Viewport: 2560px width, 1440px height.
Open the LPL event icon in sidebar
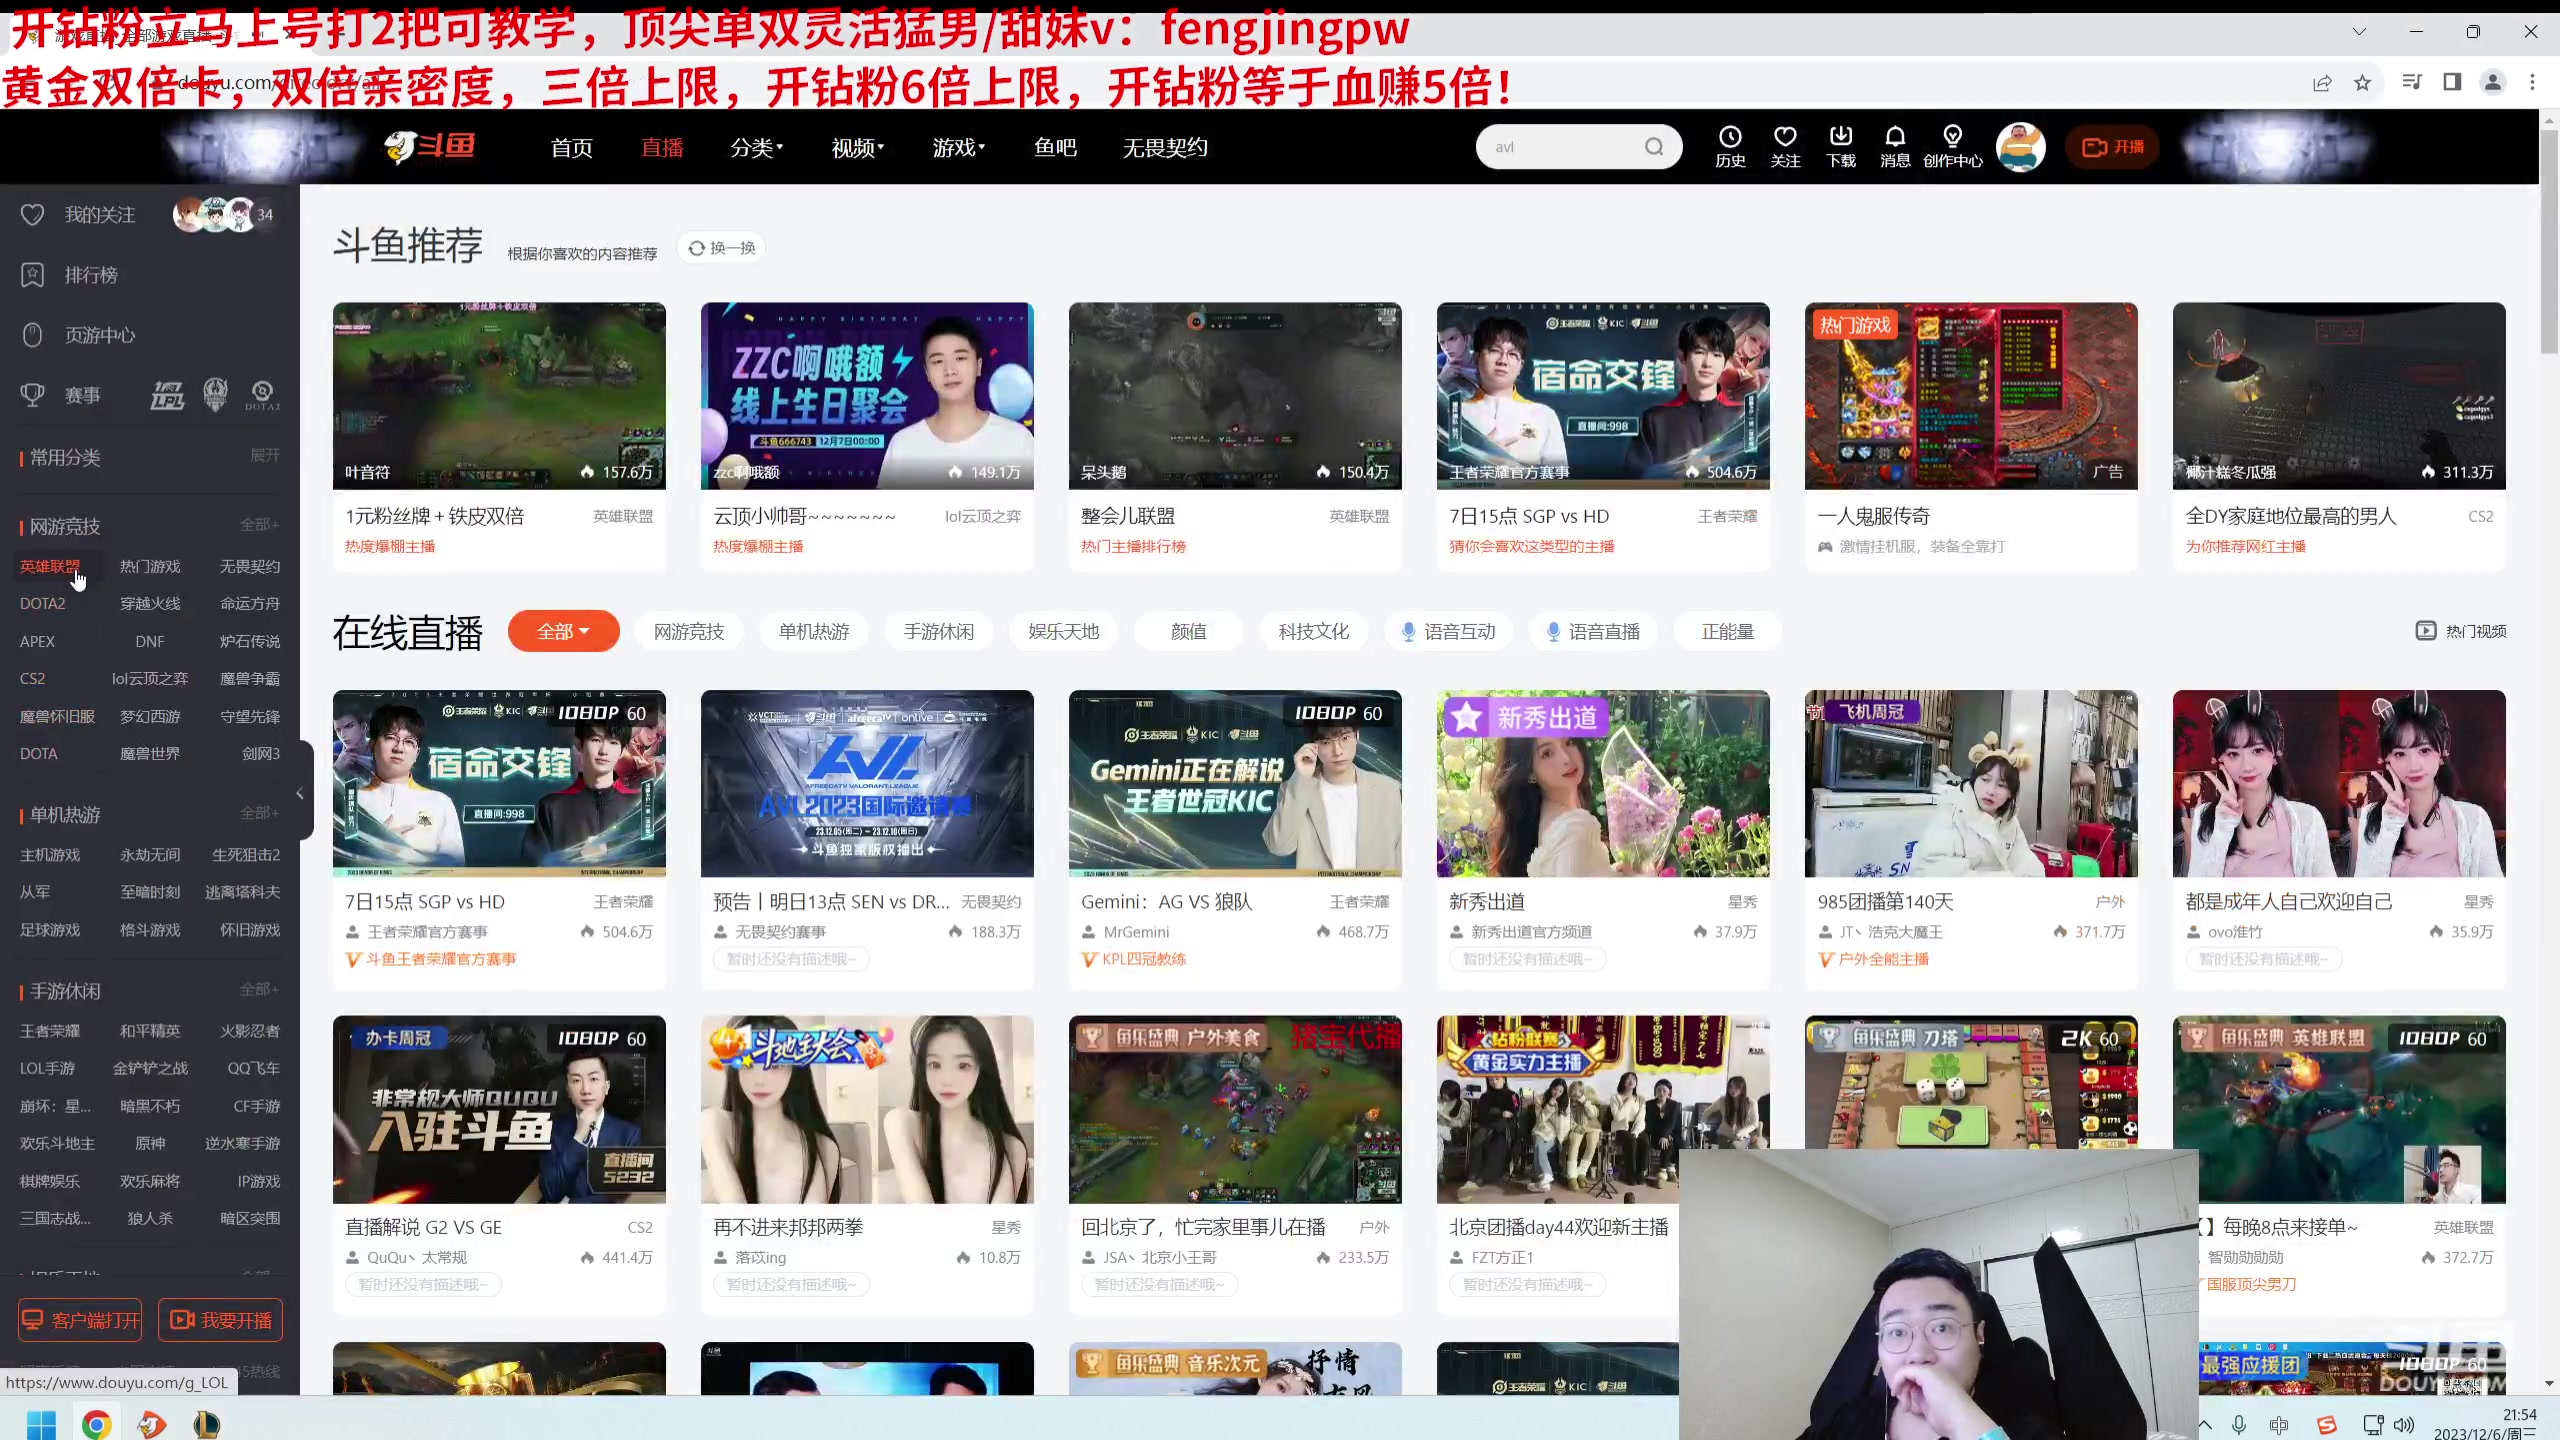click(167, 395)
